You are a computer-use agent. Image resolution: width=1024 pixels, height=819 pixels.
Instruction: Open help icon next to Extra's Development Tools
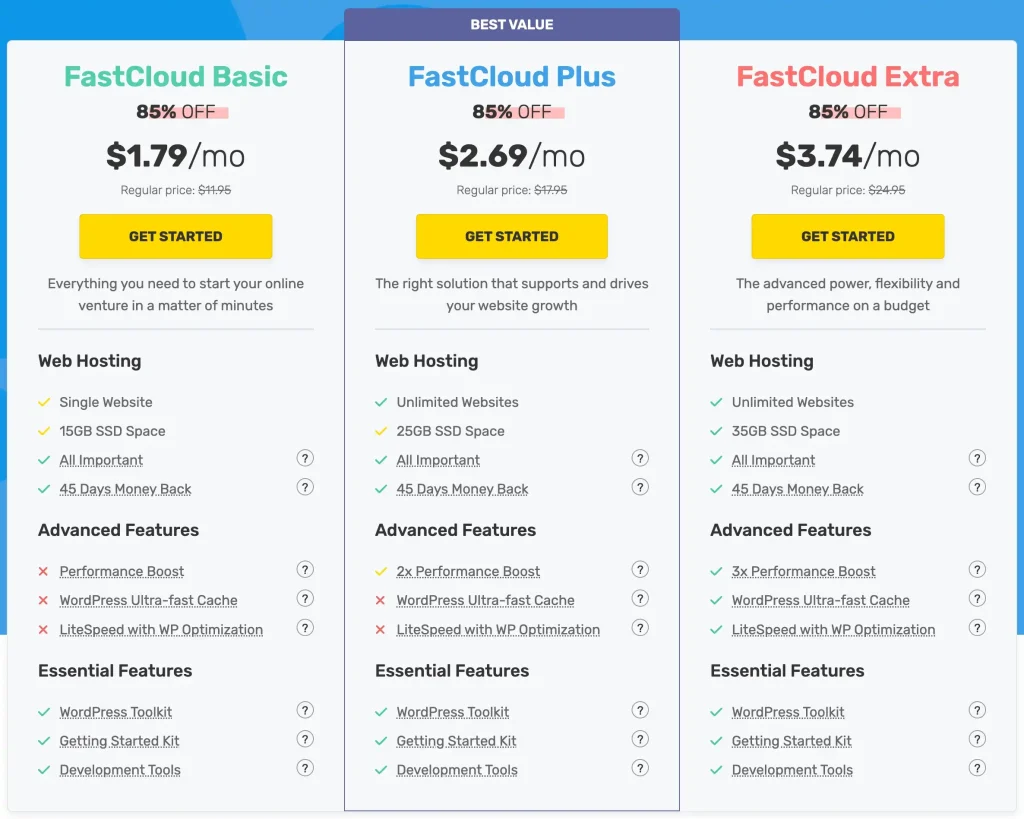click(x=977, y=769)
